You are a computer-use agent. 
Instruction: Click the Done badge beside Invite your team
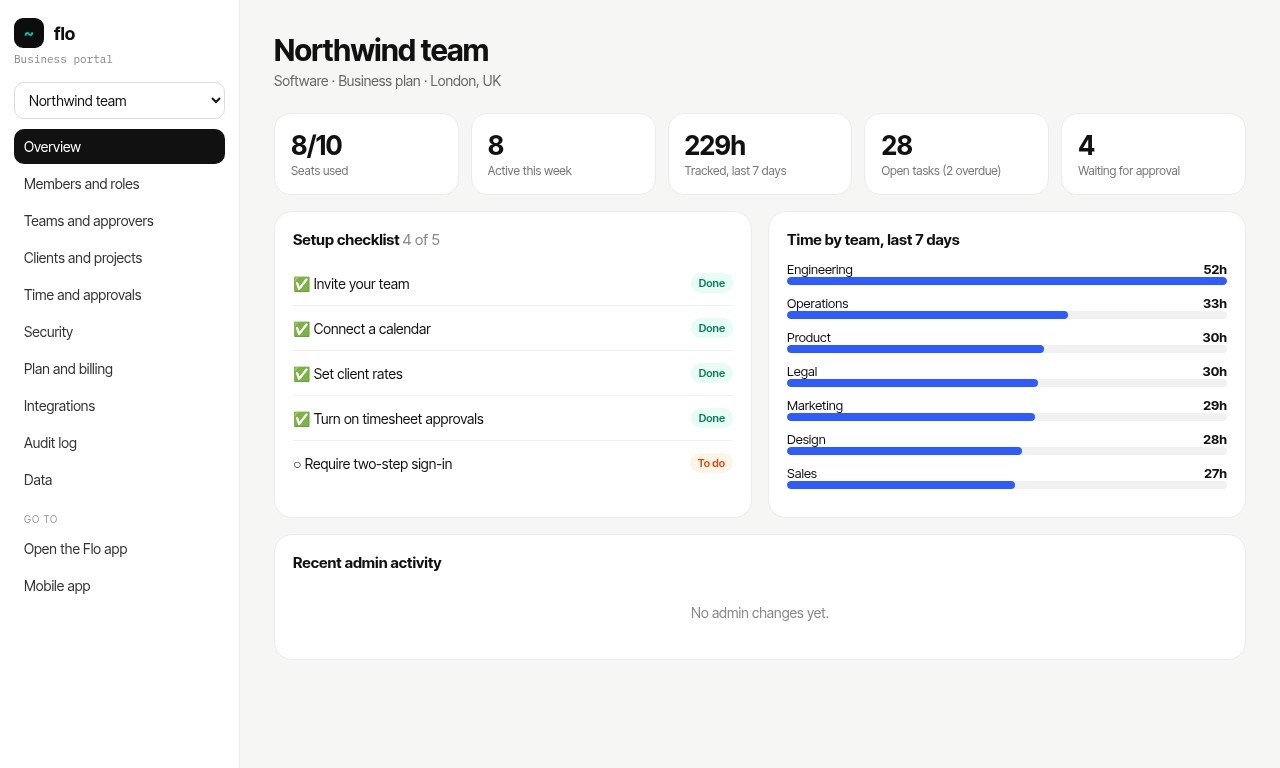point(711,284)
